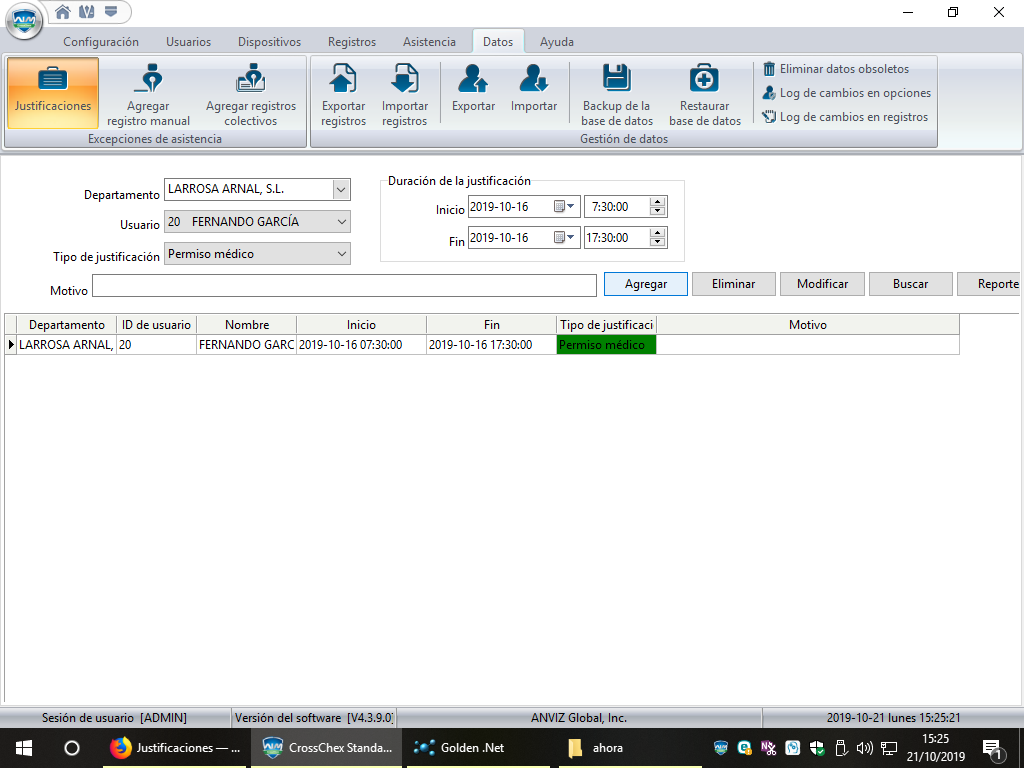
Task: Open Agregar registros colectivos tool
Action: pyautogui.click(x=251, y=94)
